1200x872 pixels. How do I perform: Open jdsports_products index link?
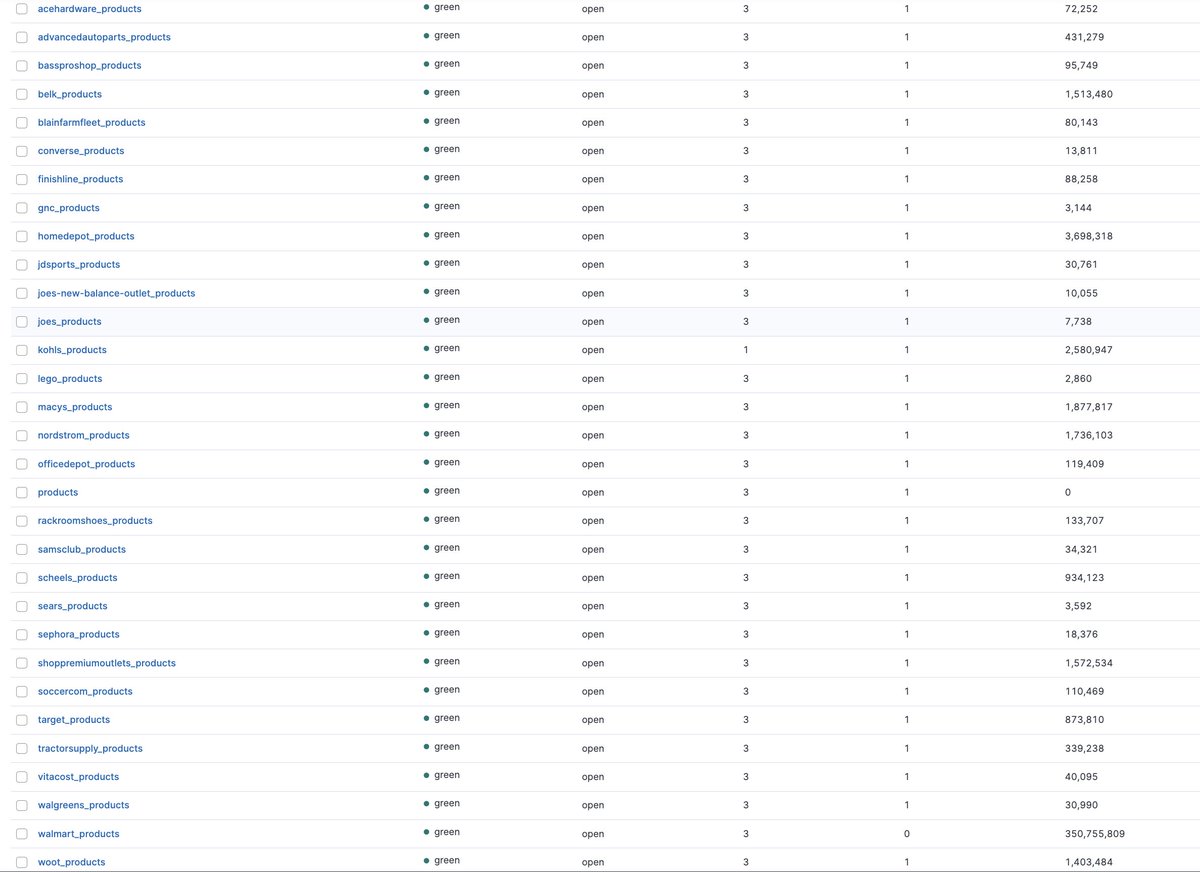coord(78,264)
